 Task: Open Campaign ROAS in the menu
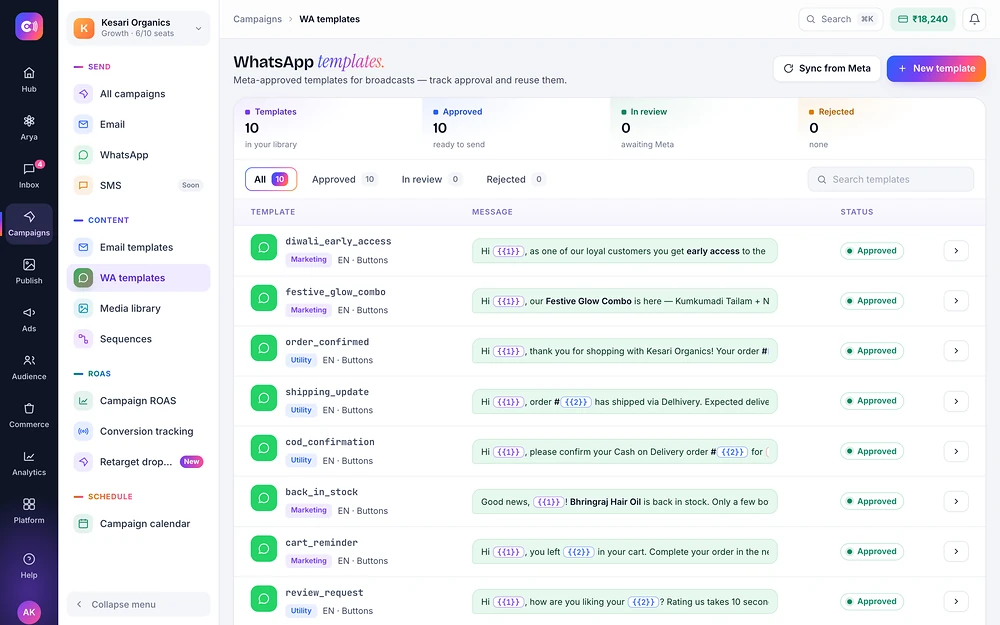click(138, 401)
